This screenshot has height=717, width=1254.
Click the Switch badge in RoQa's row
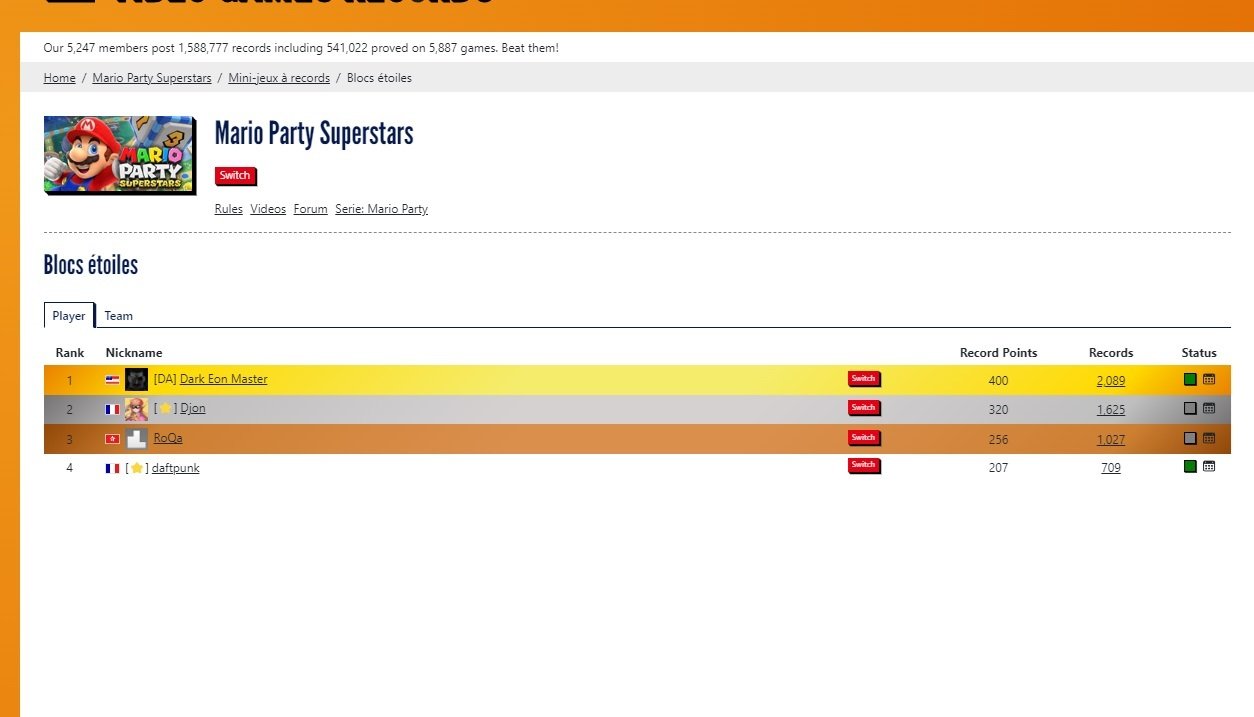pos(864,438)
